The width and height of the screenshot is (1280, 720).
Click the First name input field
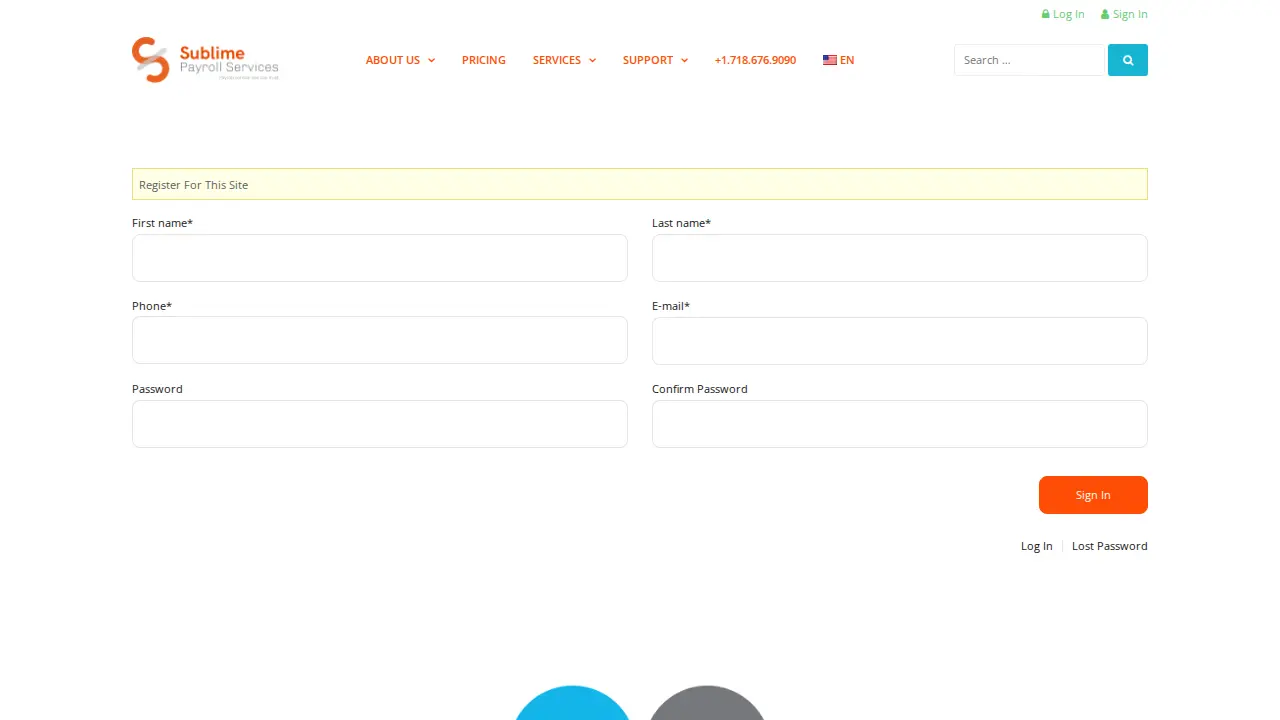tap(380, 258)
